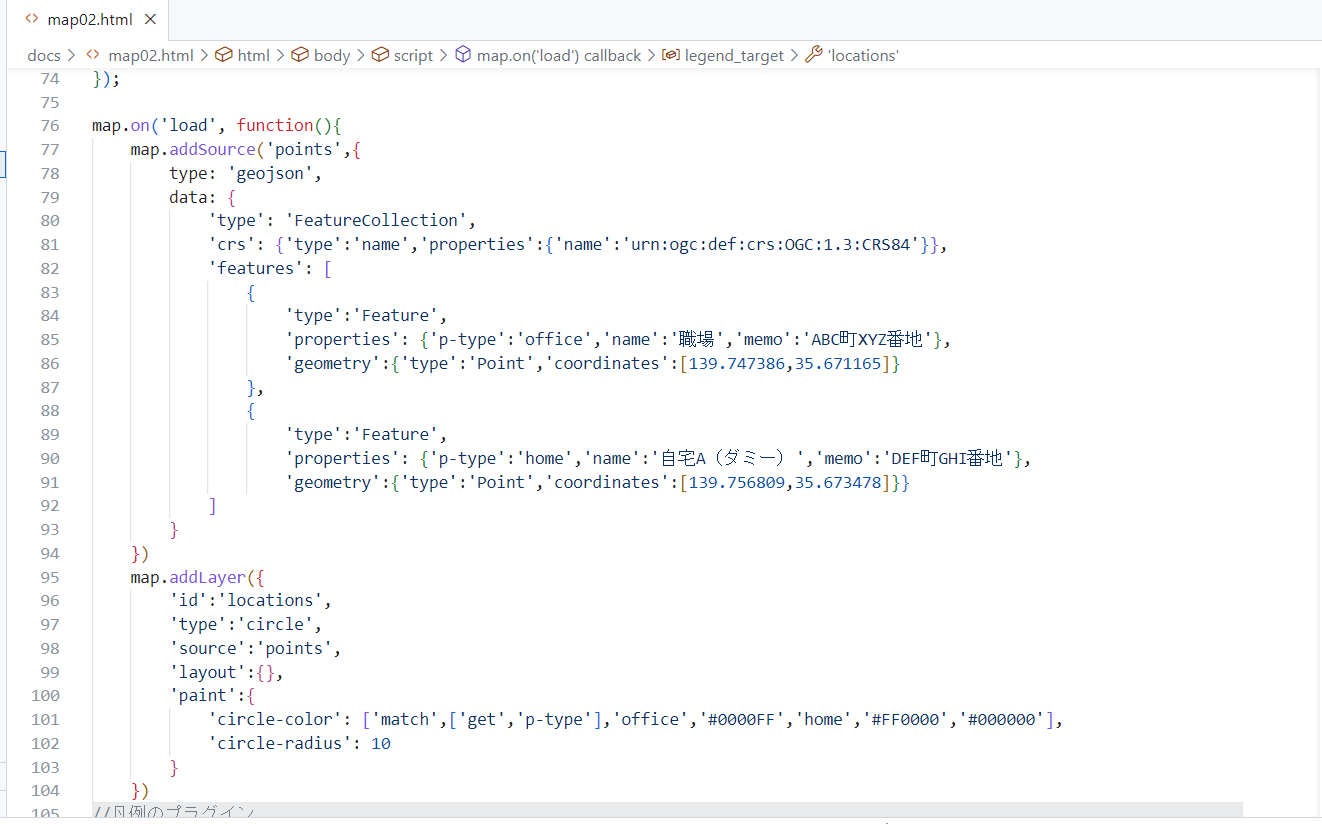This screenshot has height=824, width=1322.
Task: Click the 'circle-color' property key
Action: tap(275, 720)
